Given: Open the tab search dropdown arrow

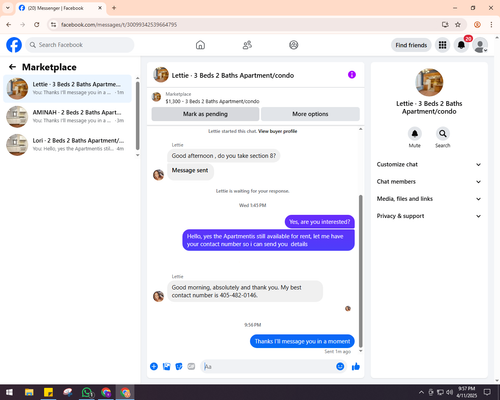Looking at the screenshot, I should [8, 8].
